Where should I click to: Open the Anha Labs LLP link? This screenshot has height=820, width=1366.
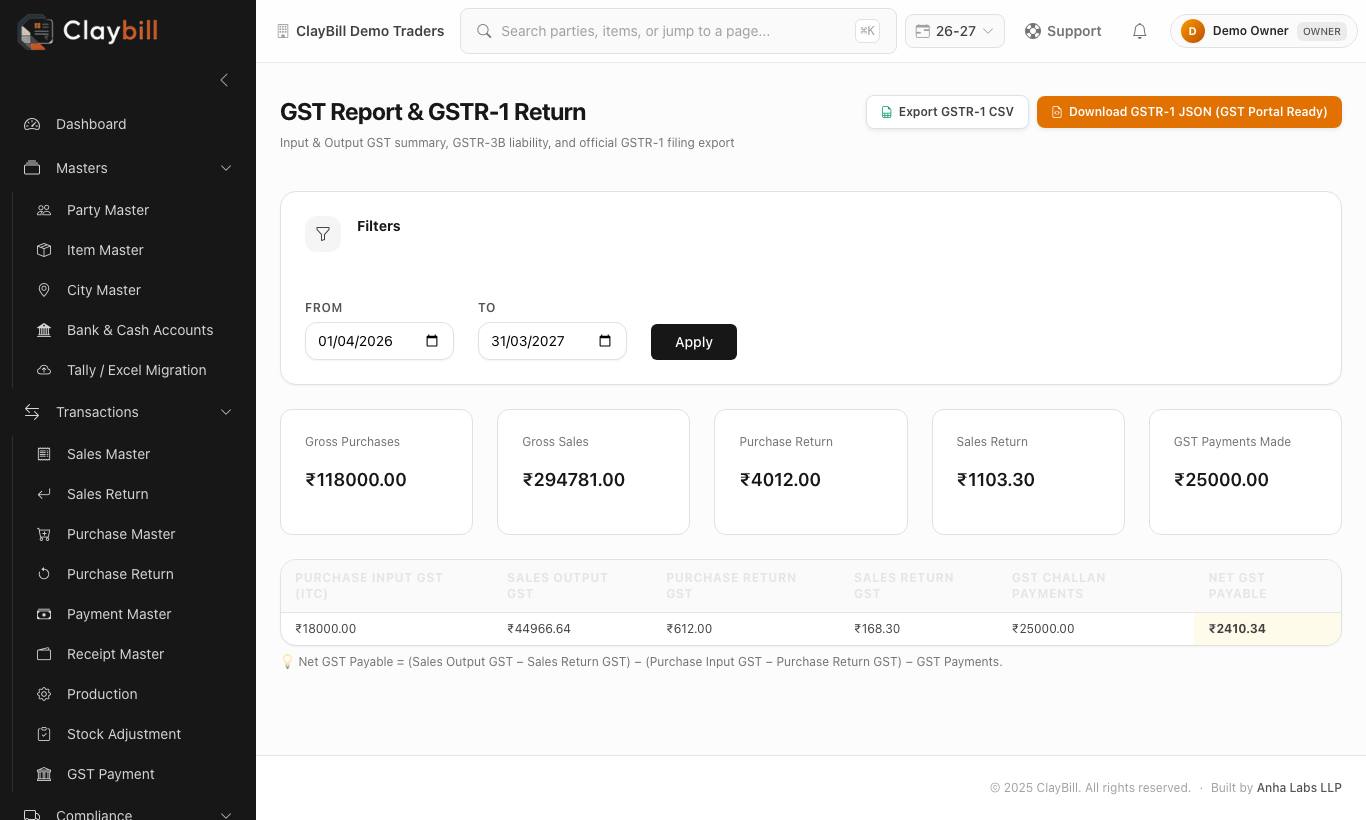click(1299, 788)
